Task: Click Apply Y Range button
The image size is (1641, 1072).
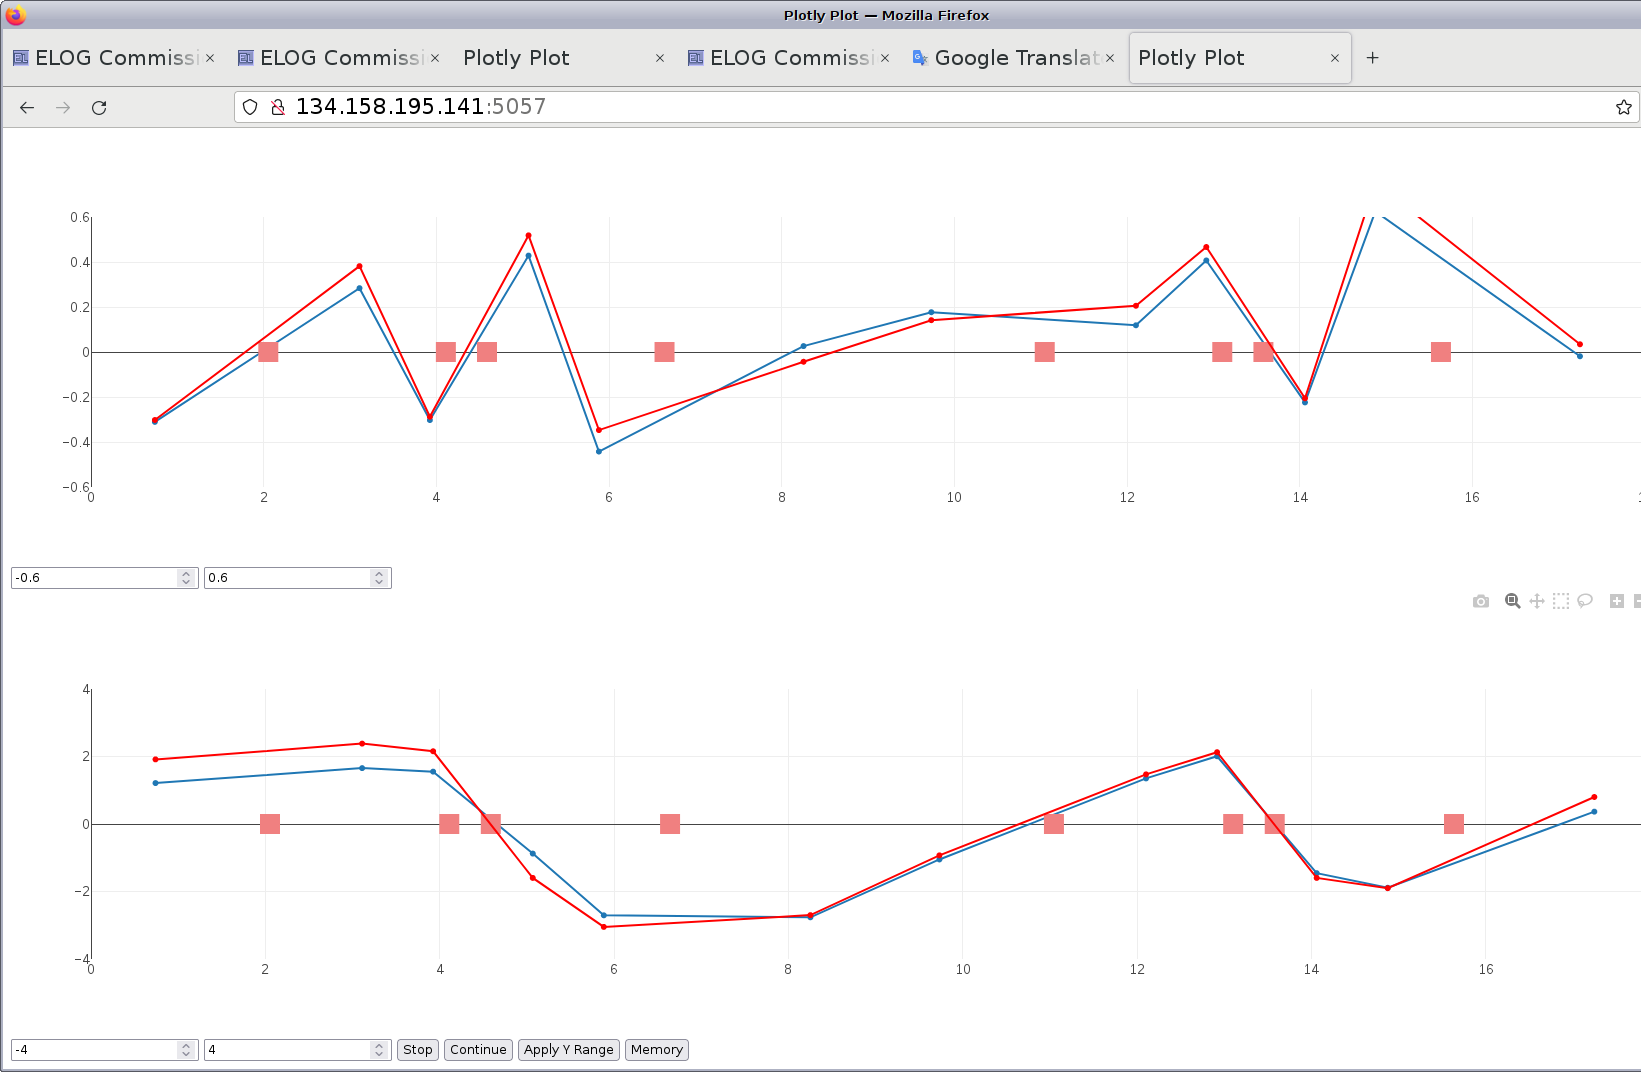Action: tap(568, 1049)
